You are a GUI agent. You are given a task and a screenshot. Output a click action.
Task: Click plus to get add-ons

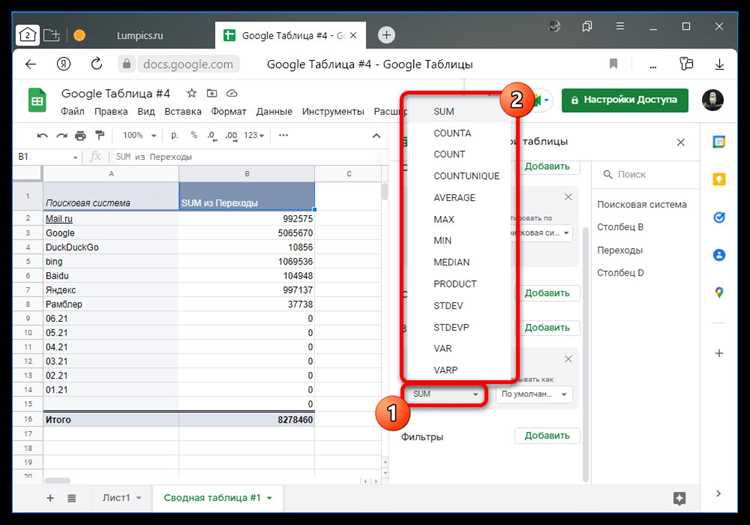719,353
